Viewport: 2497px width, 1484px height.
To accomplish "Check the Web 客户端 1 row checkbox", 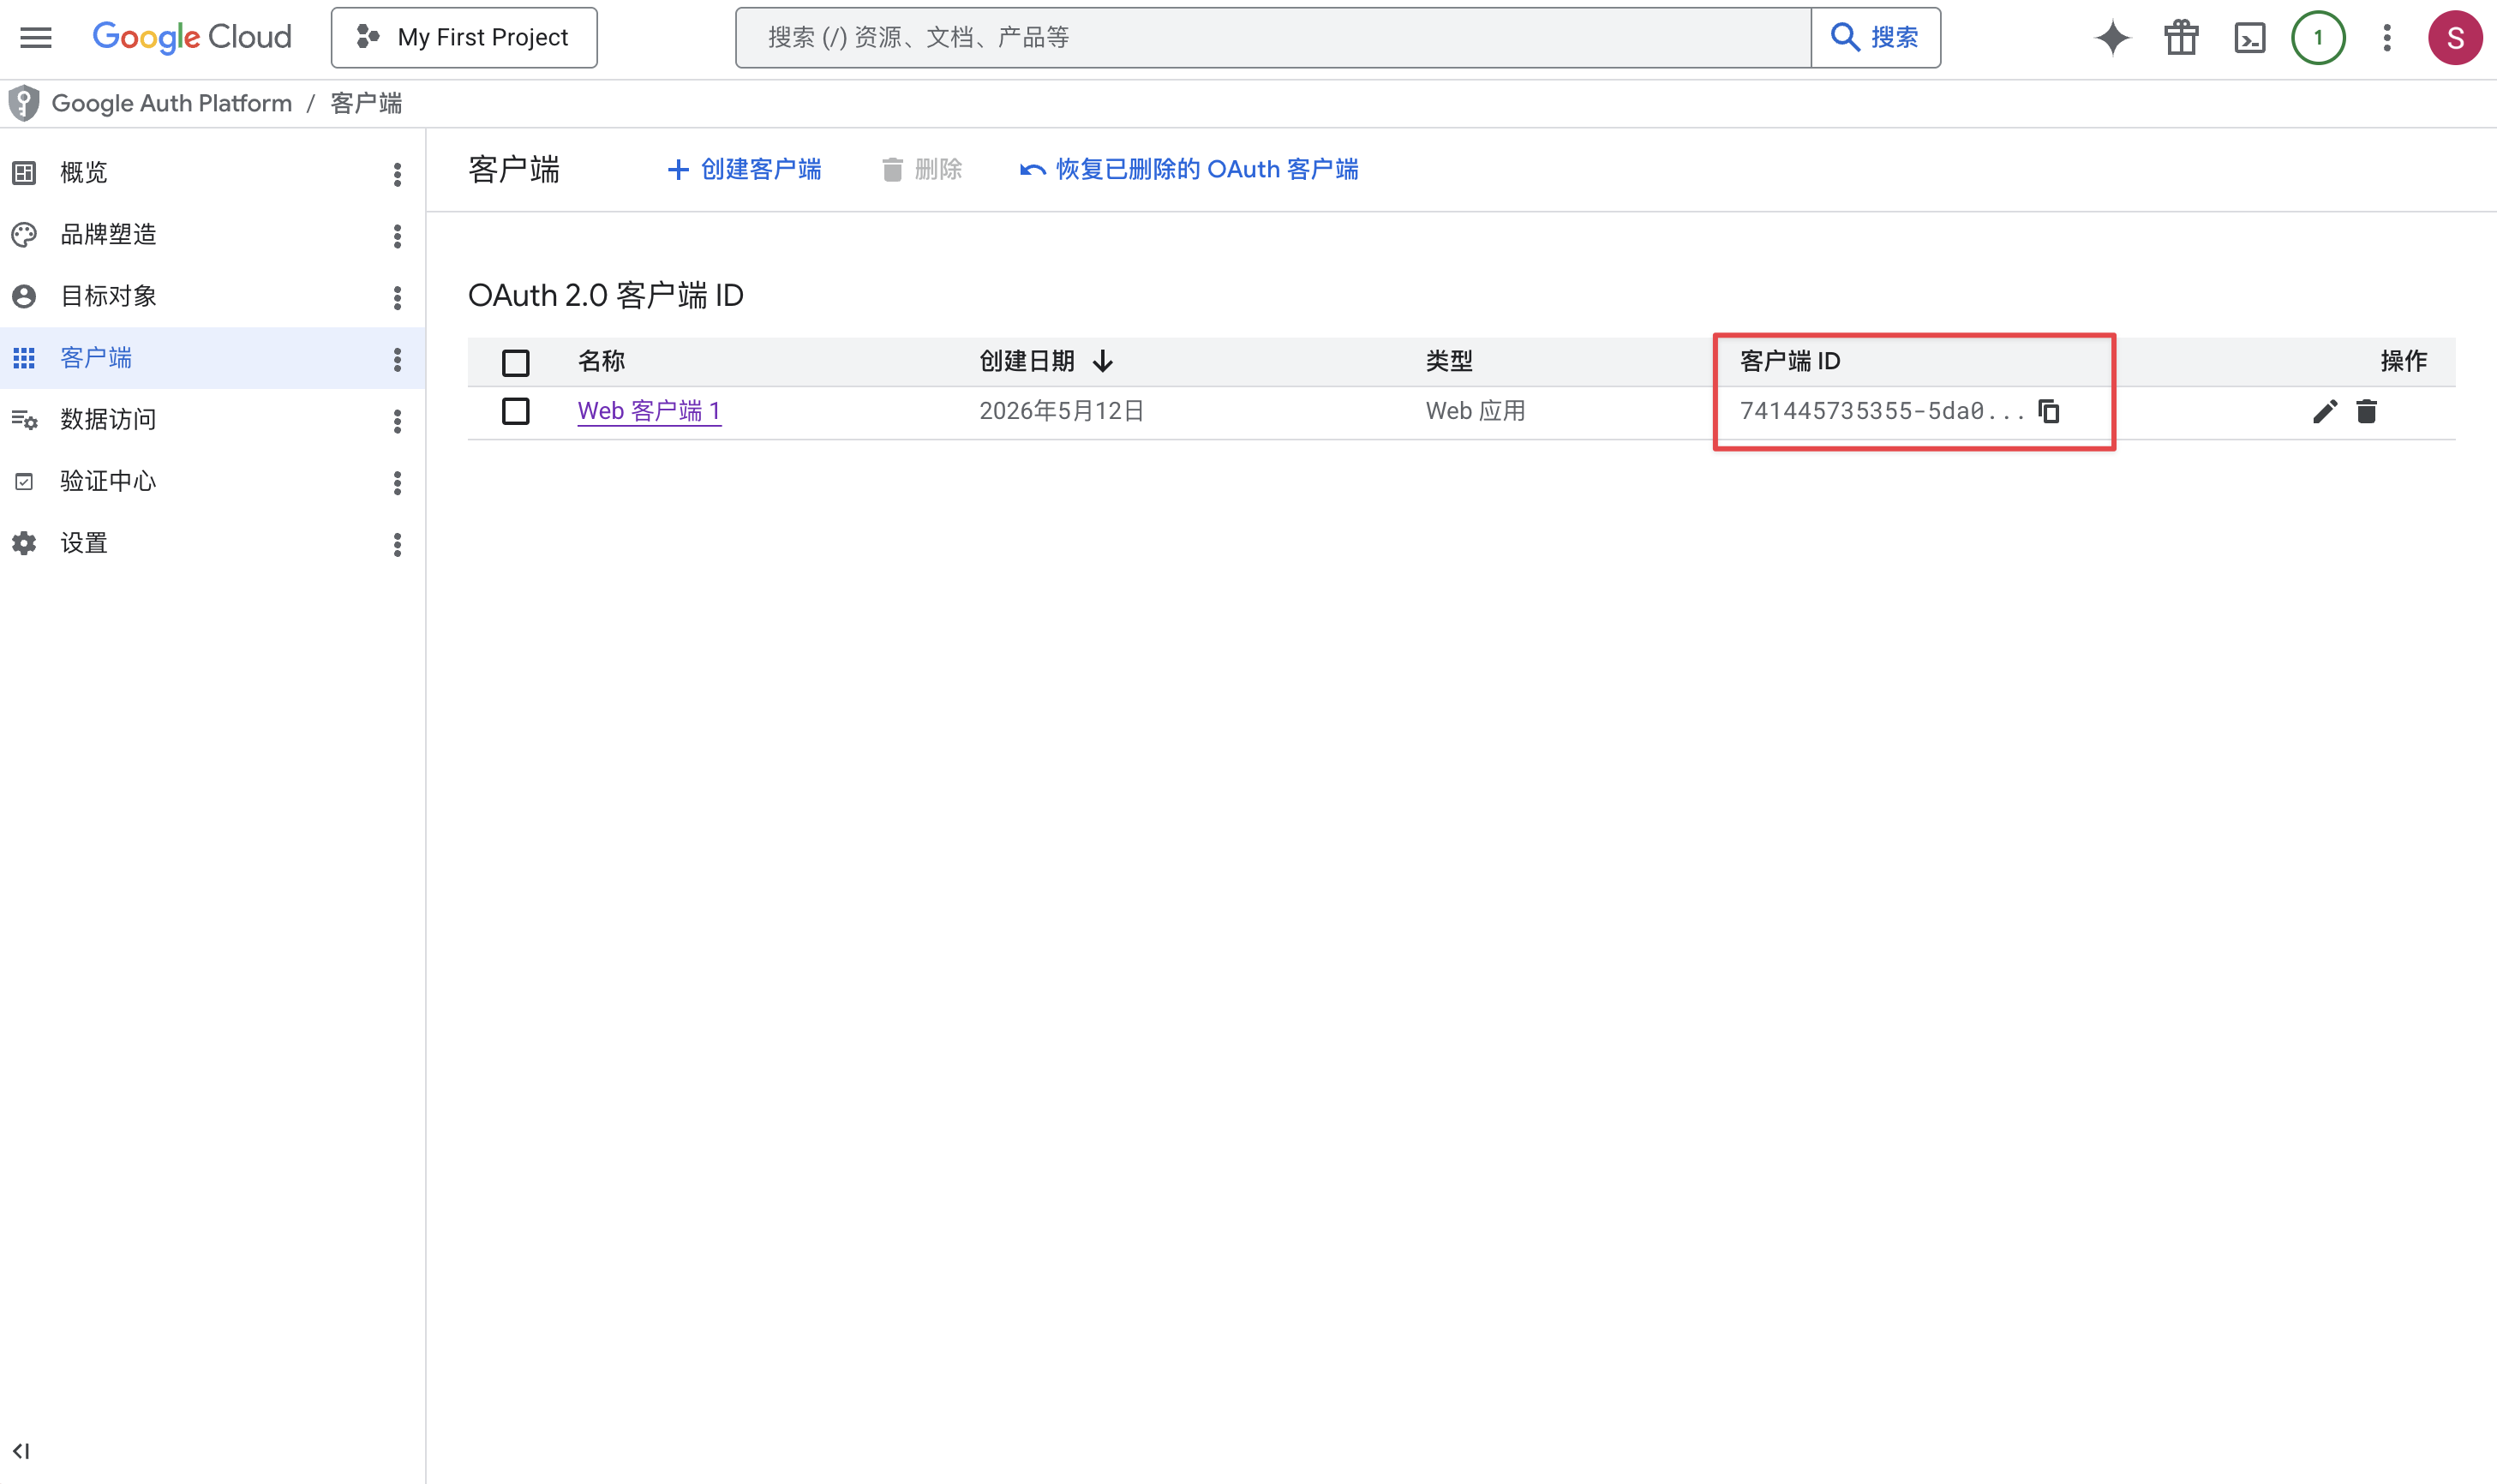I will pyautogui.click(x=516, y=411).
